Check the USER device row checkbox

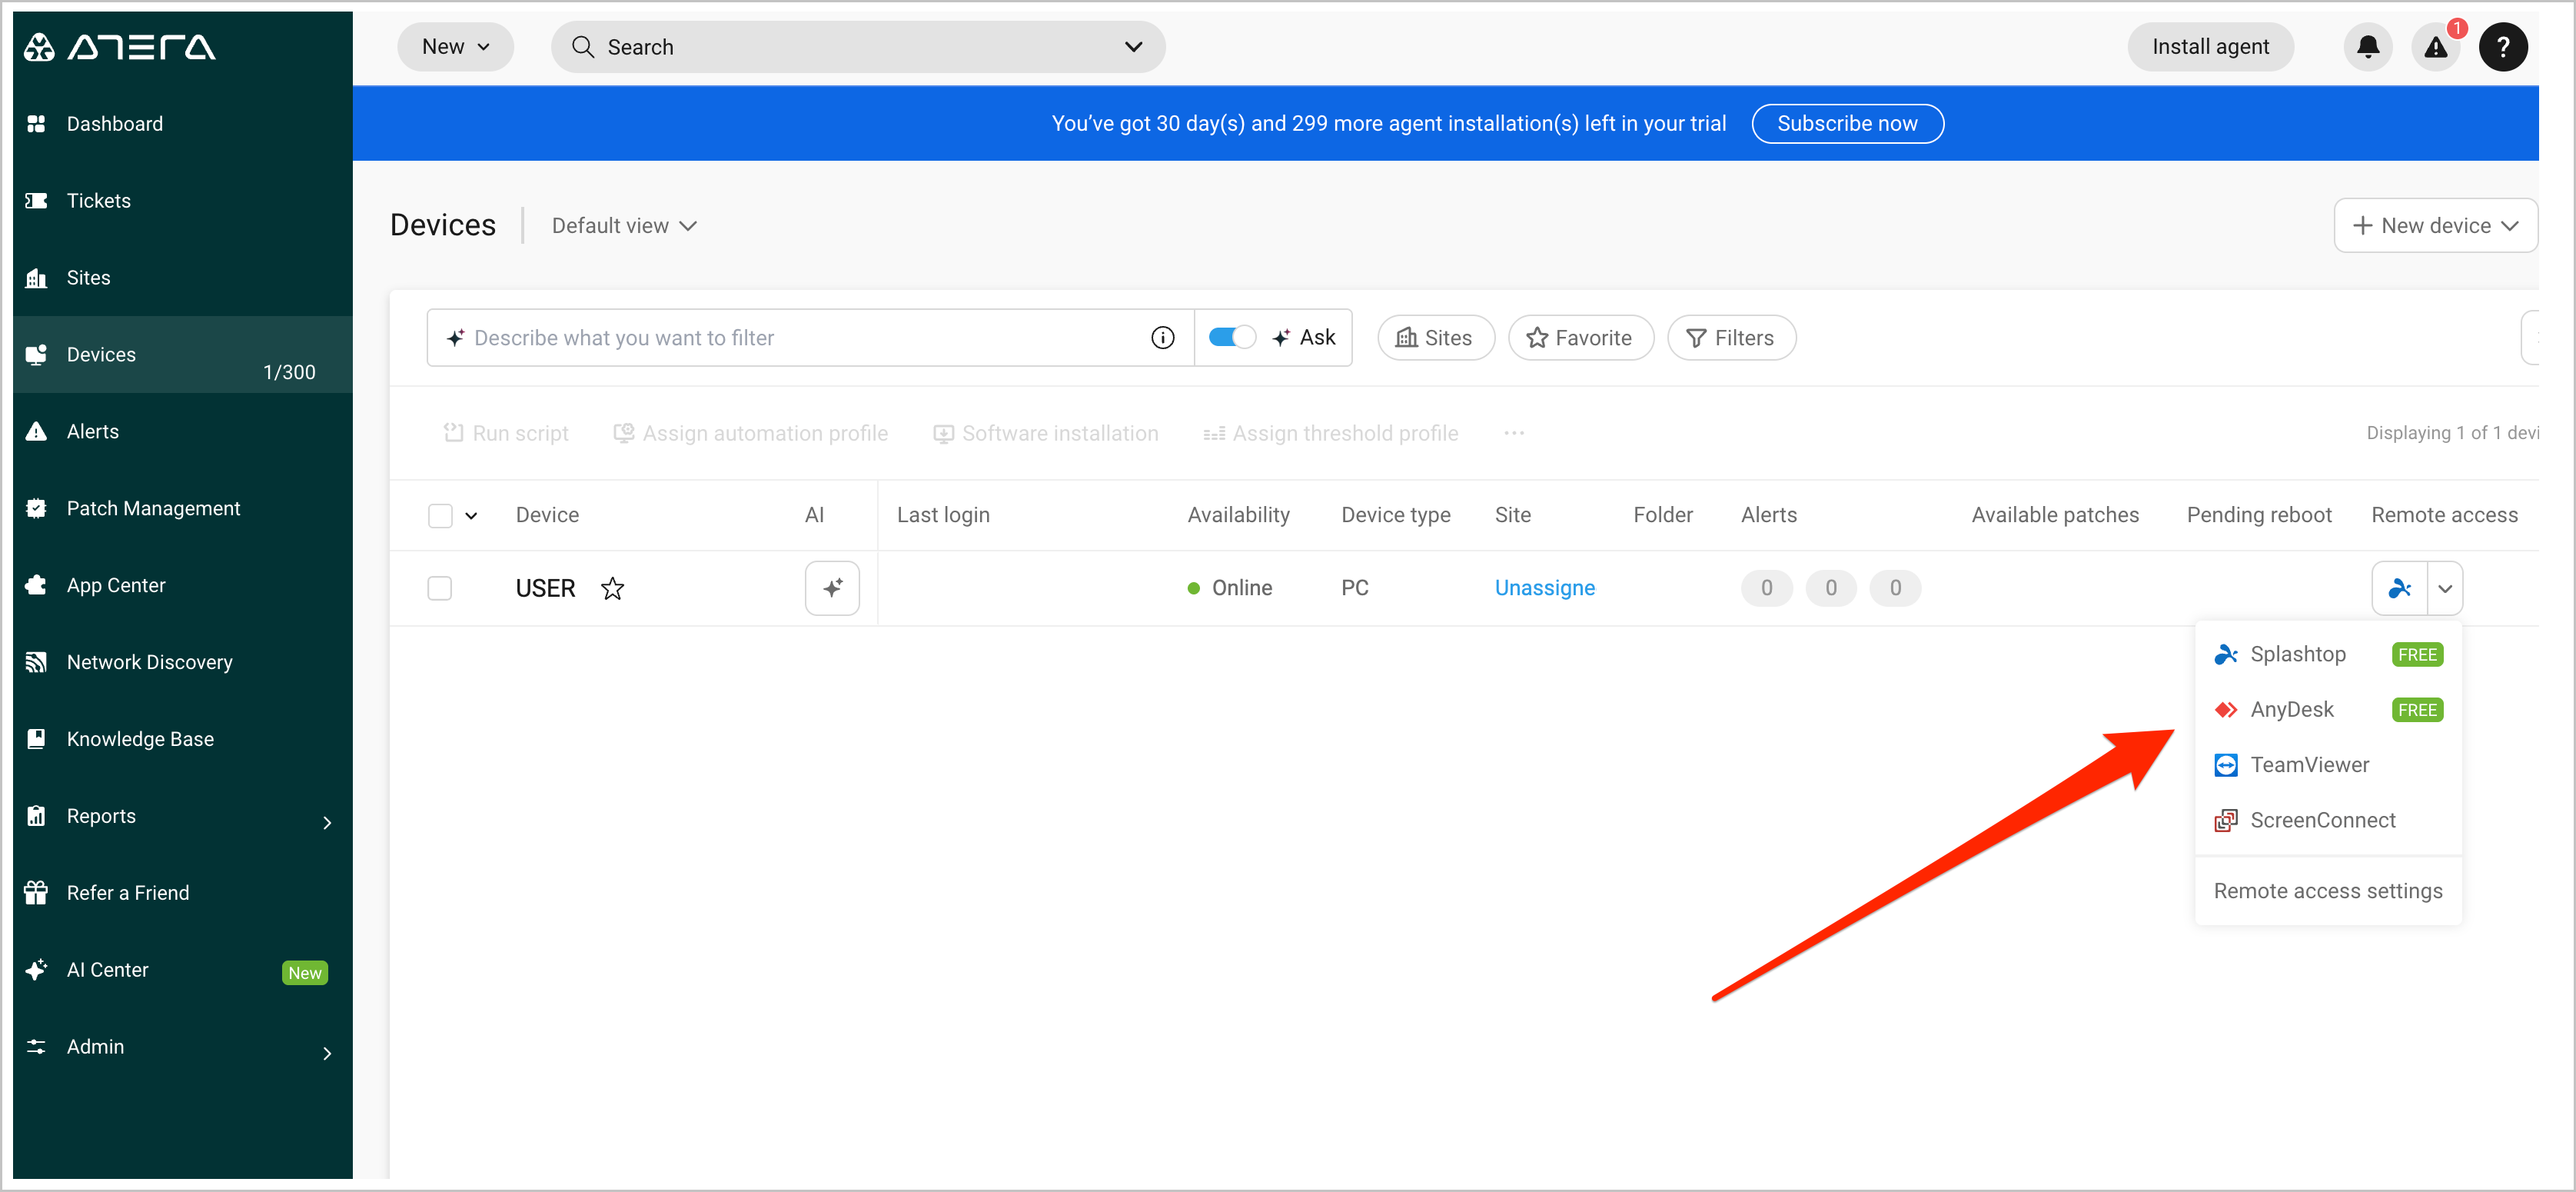click(x=440, y=588)
